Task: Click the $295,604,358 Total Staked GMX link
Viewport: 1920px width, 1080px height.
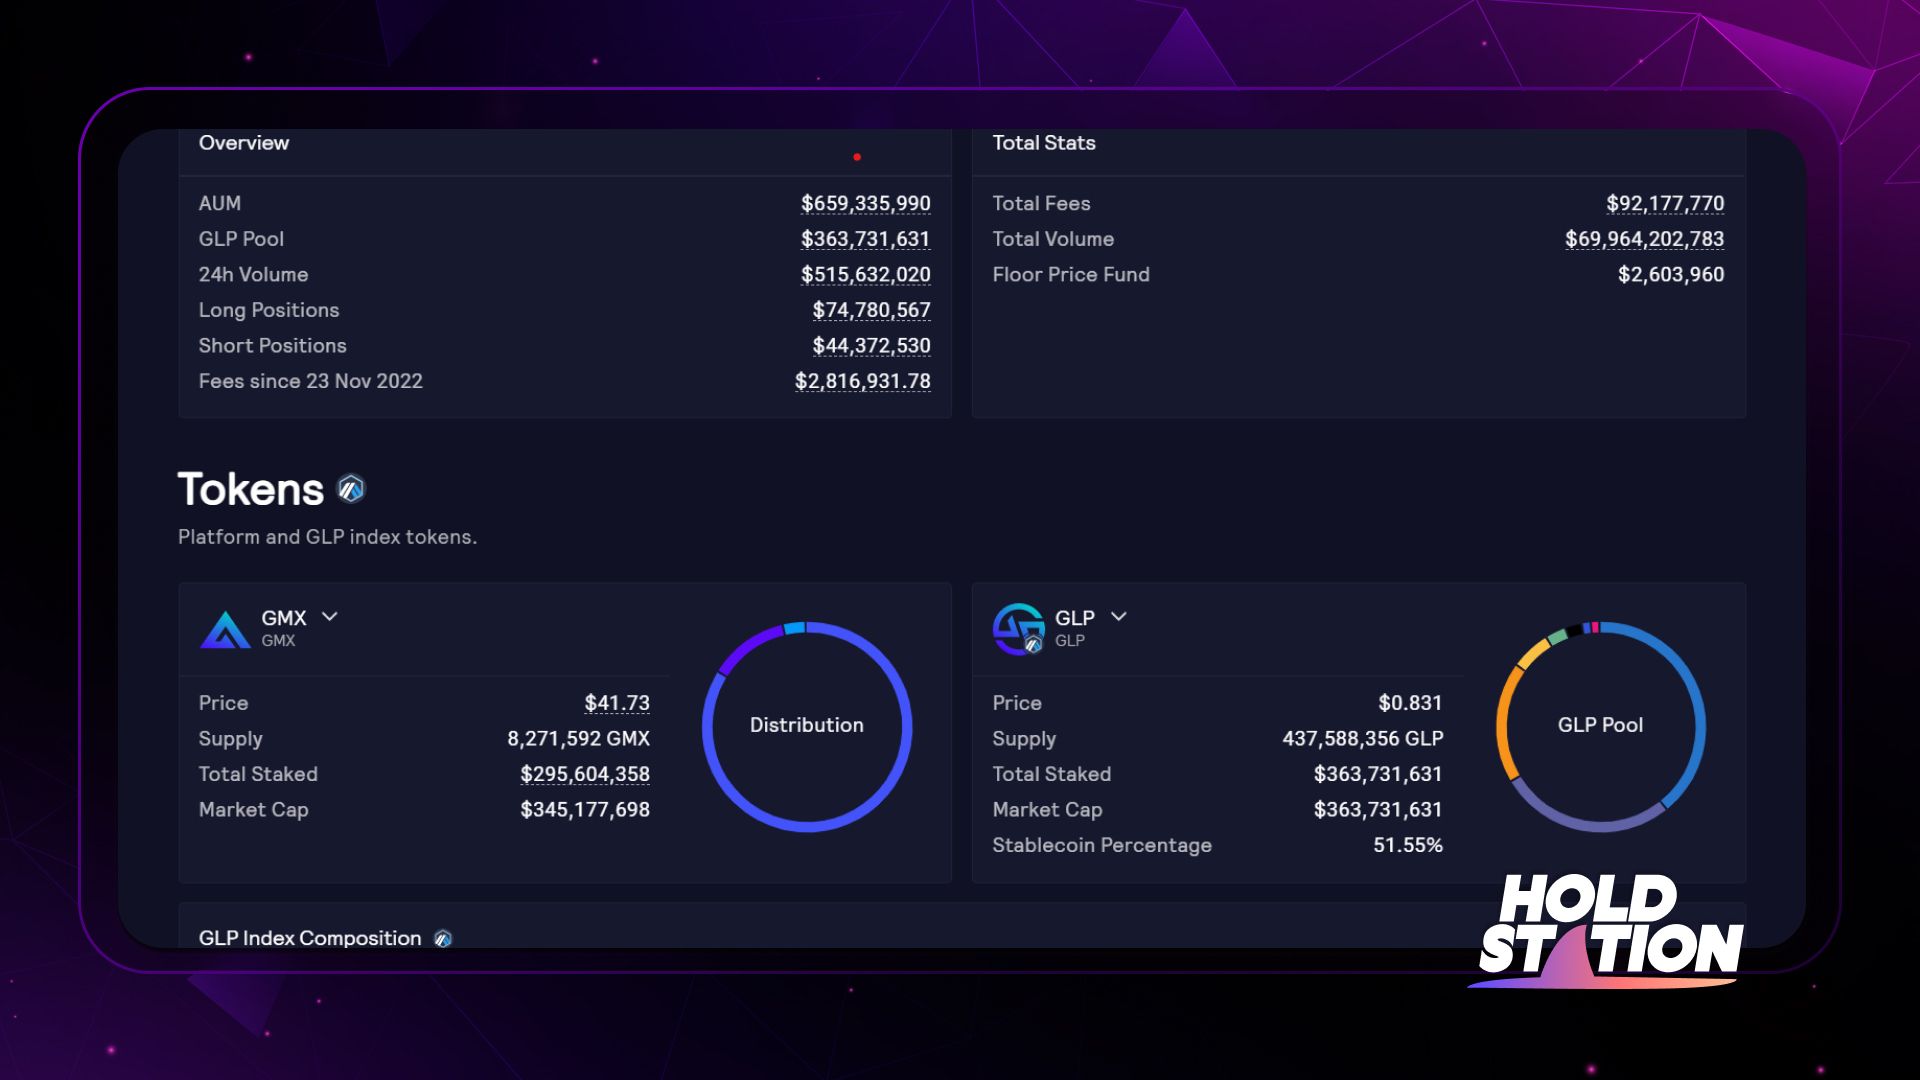Action: click(x=584, y=774)
